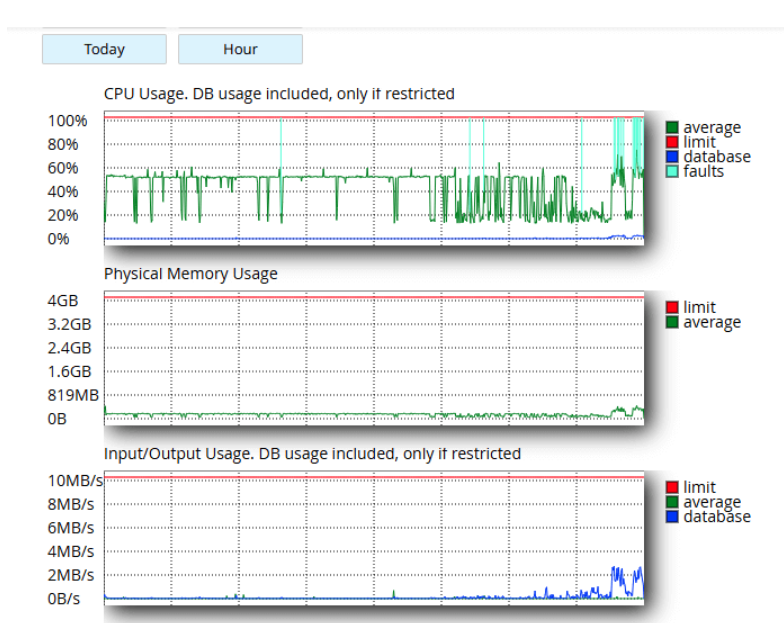Click 'limit' label in Memory legend

(x=700, y=307)
